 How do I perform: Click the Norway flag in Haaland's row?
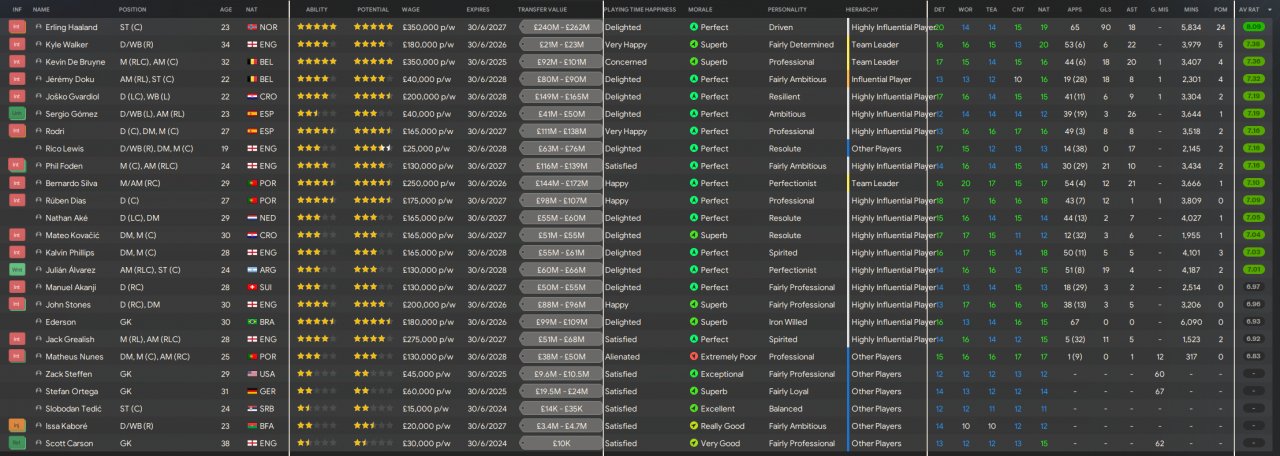[x=251, y=27]
